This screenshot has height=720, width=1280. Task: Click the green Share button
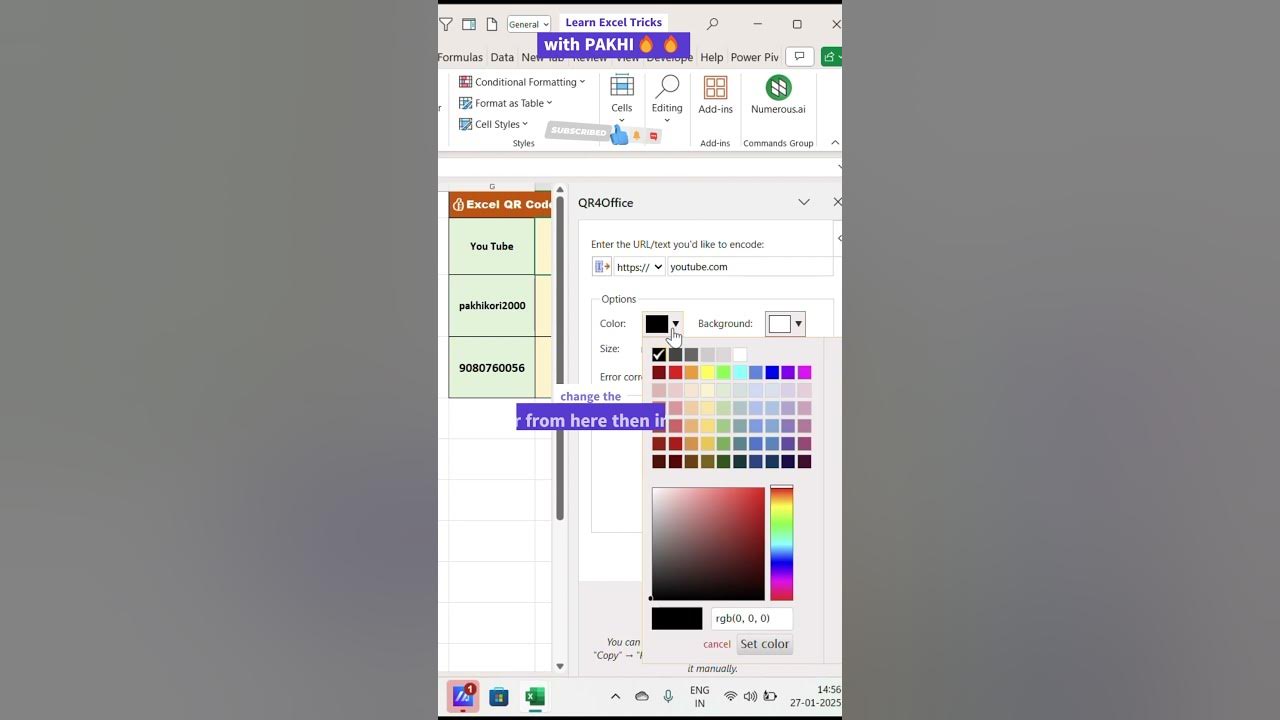tap(831, 57)
